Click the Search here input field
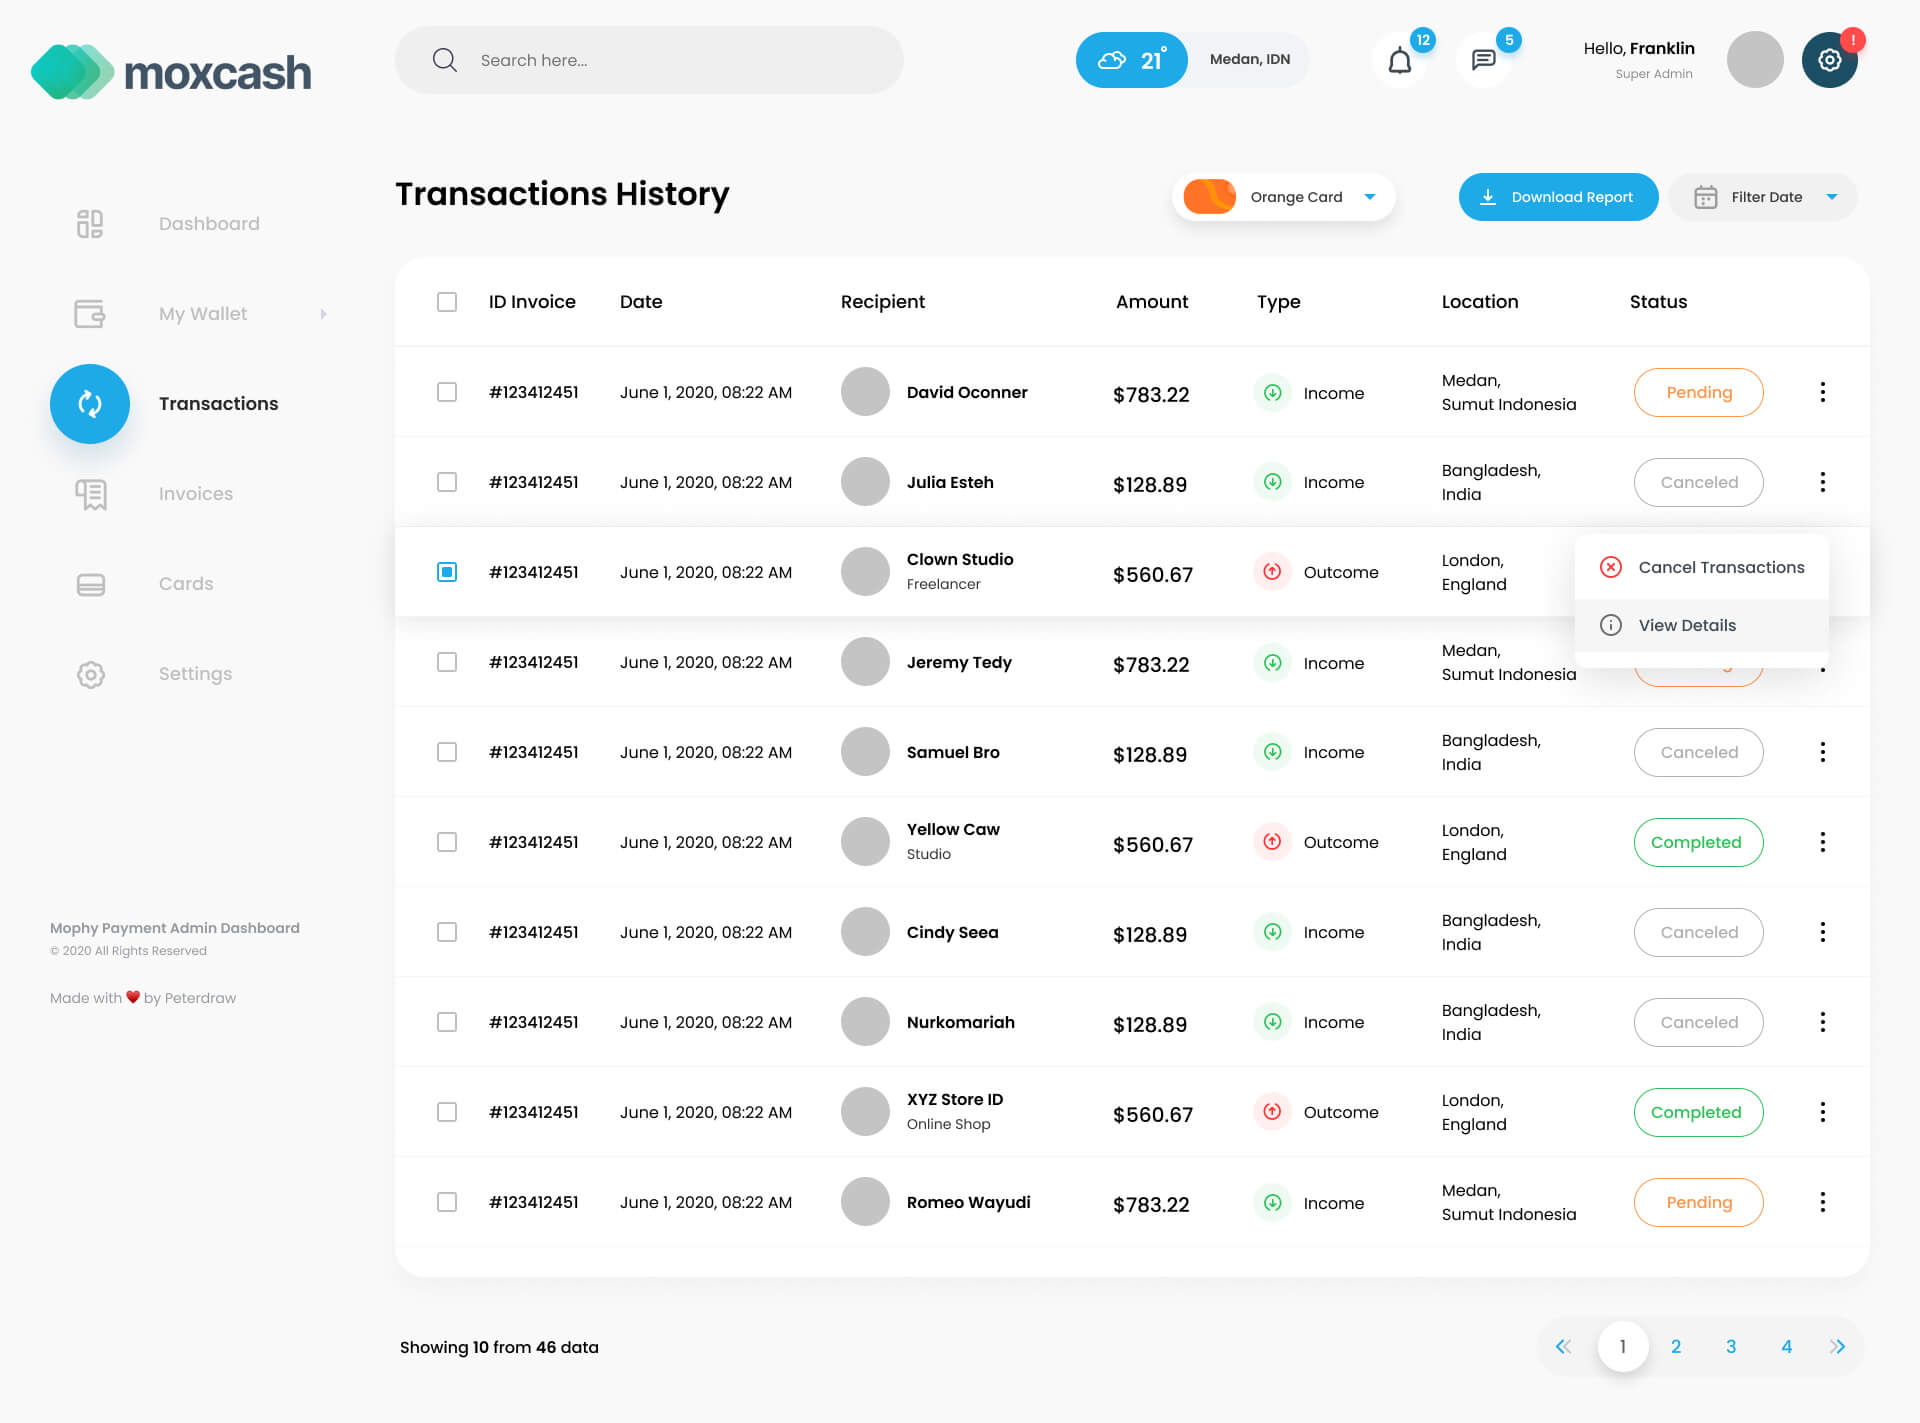 (650, 60)
